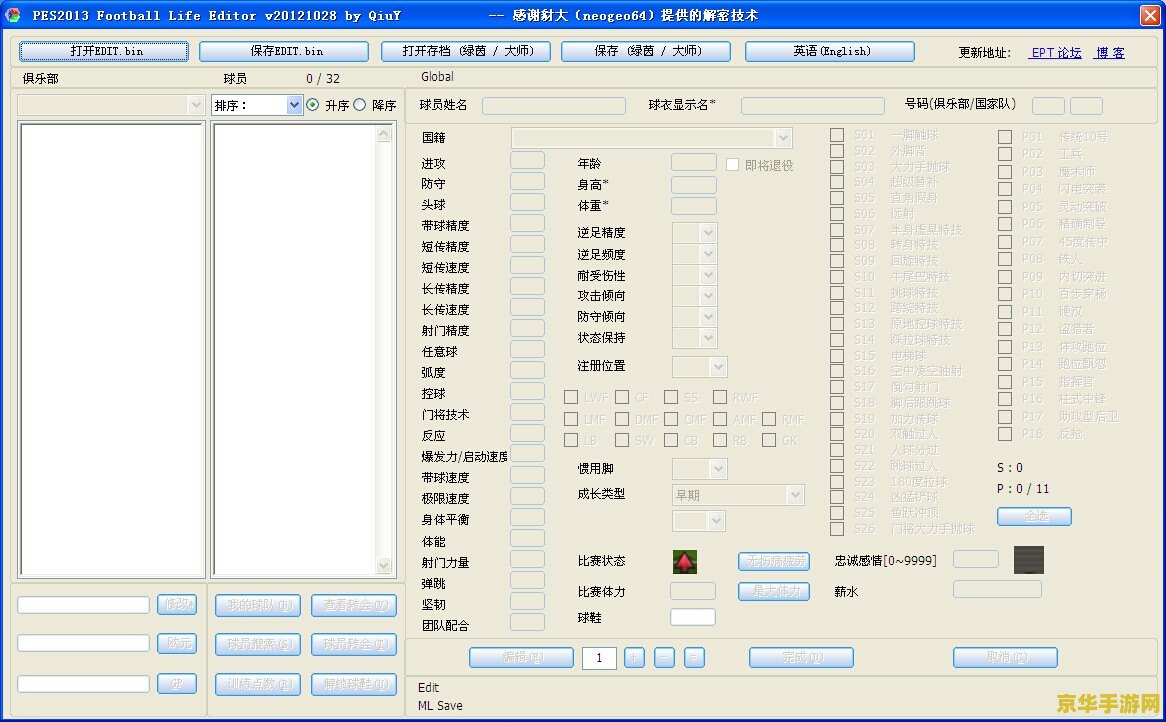Tick the 即将退役 checkbox
This screenshot has height=722, width=1166.
coord(732,165)
